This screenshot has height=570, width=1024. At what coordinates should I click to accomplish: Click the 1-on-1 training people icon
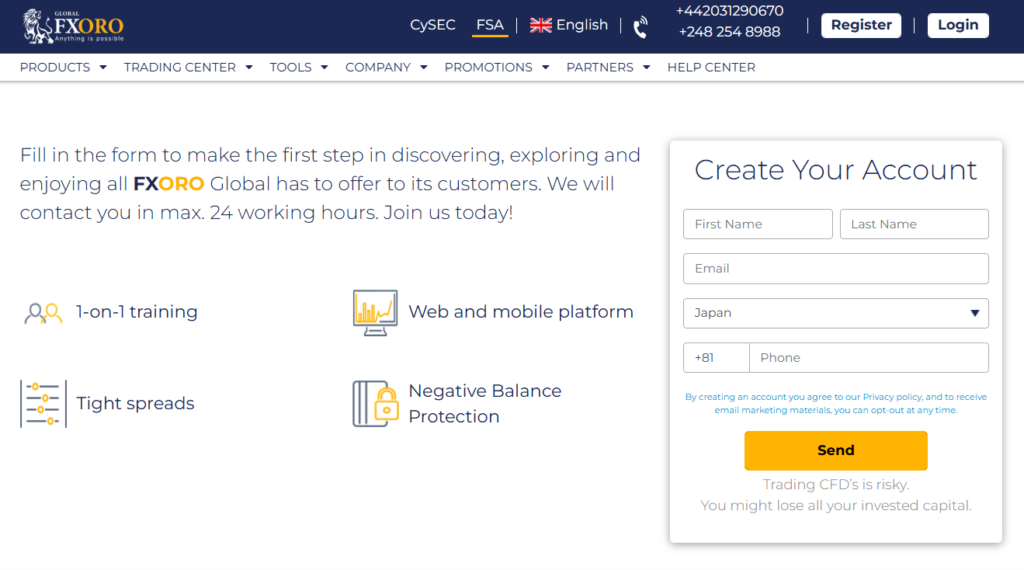[43, 313]
